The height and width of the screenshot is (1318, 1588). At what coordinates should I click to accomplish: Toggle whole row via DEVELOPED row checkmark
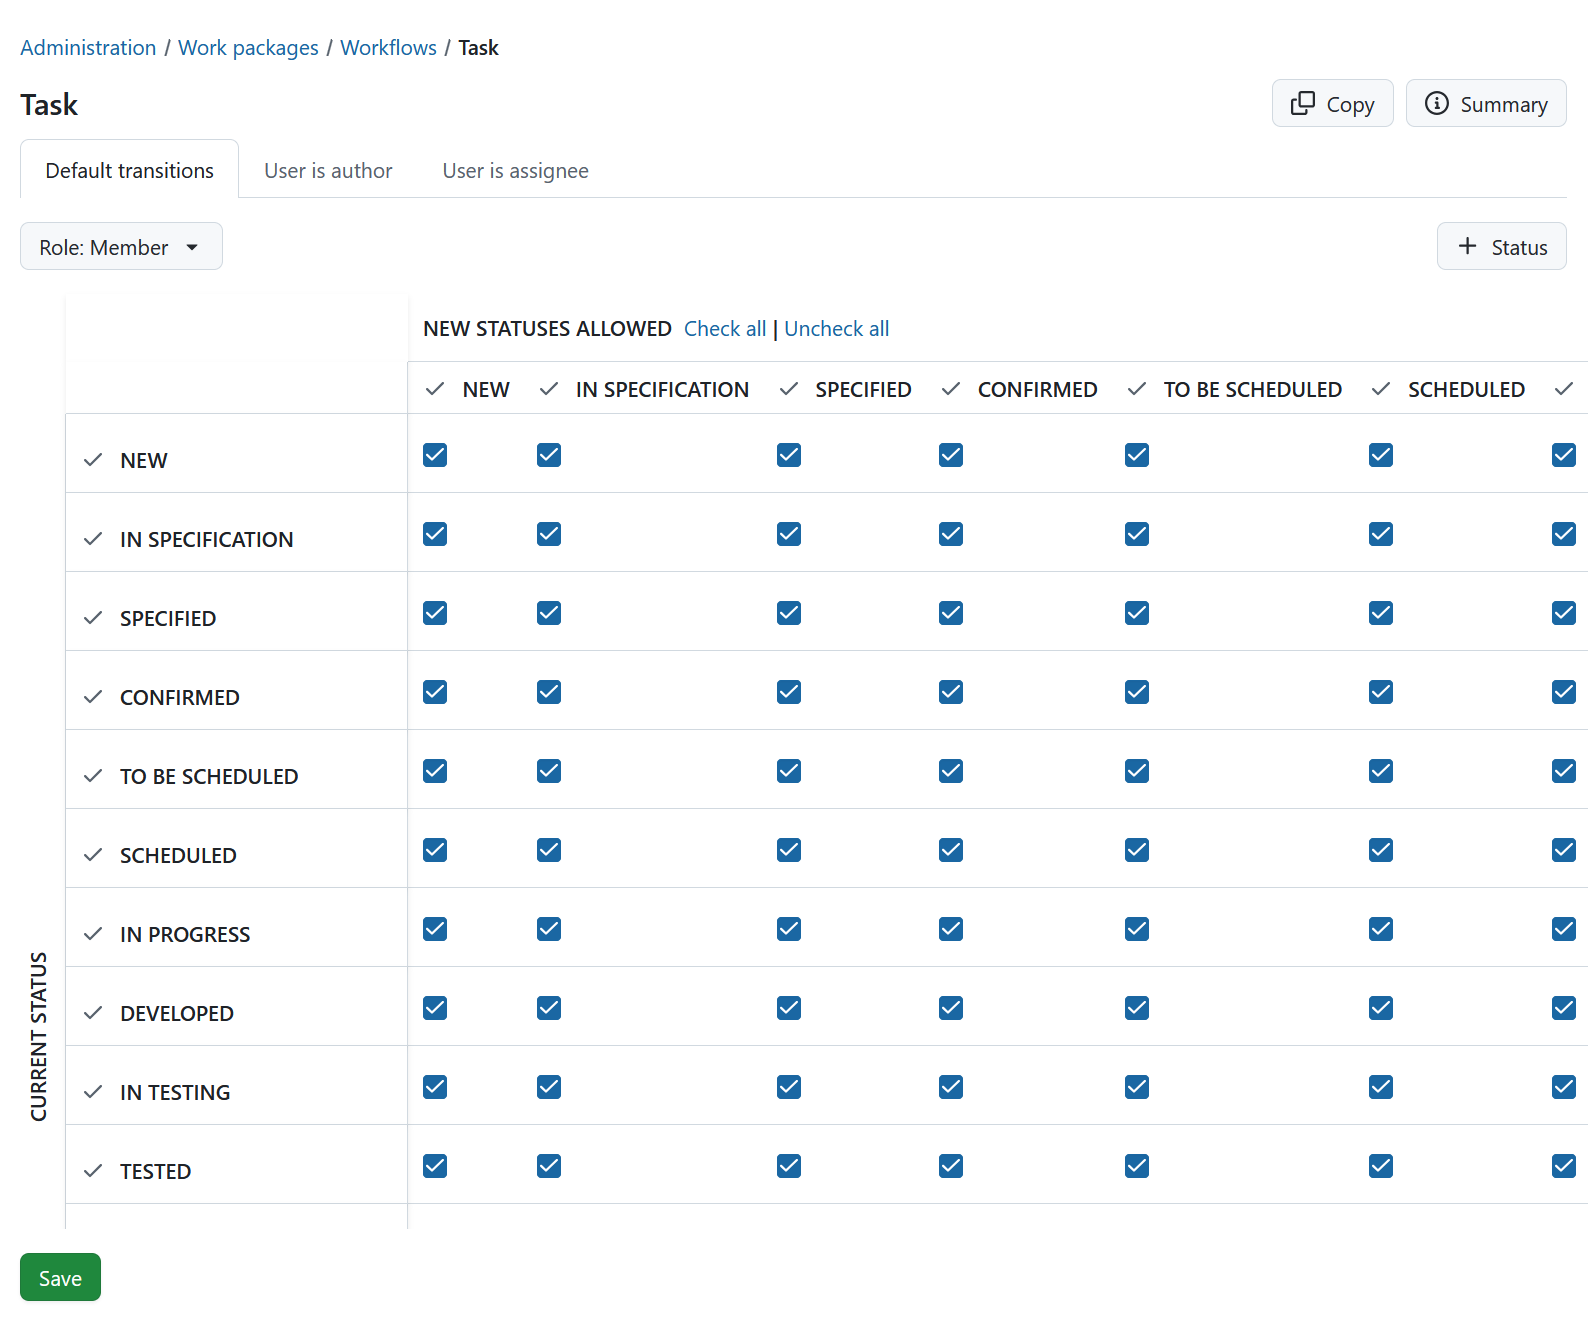click(93, 1013)
